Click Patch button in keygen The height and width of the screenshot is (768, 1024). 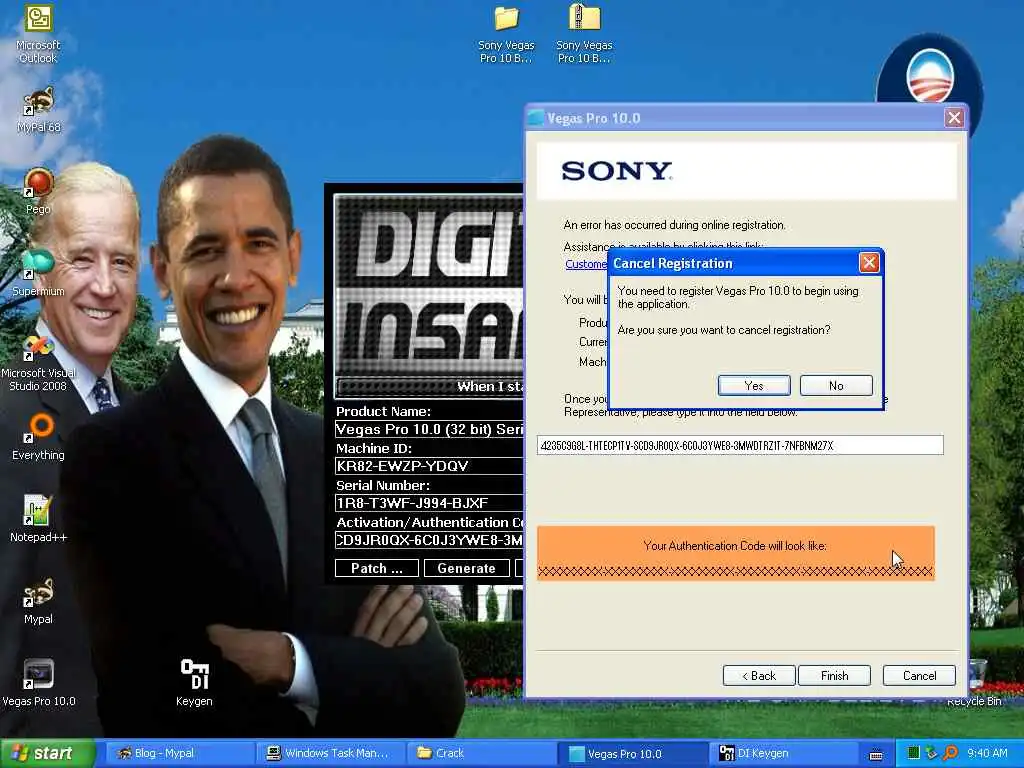click(x=377, y=568)
